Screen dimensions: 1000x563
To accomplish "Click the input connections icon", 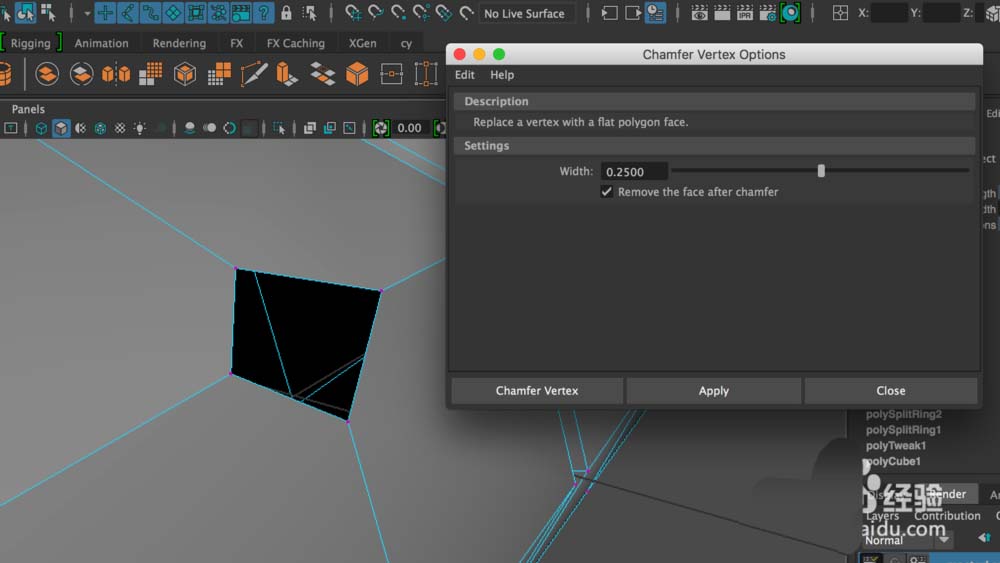I will 609,13.
